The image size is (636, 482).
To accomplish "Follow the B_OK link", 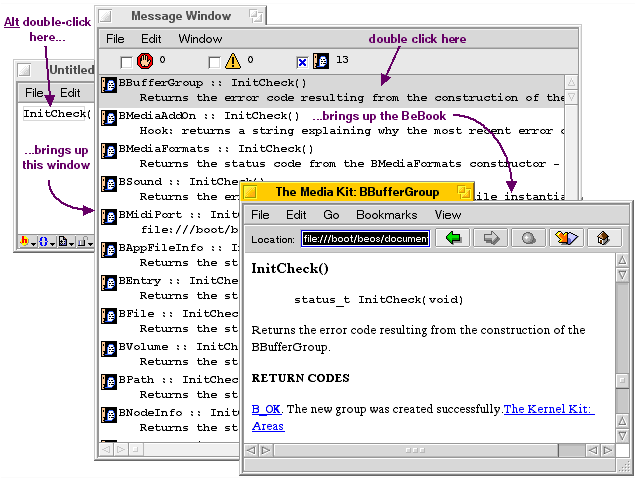I will point(266,409).
